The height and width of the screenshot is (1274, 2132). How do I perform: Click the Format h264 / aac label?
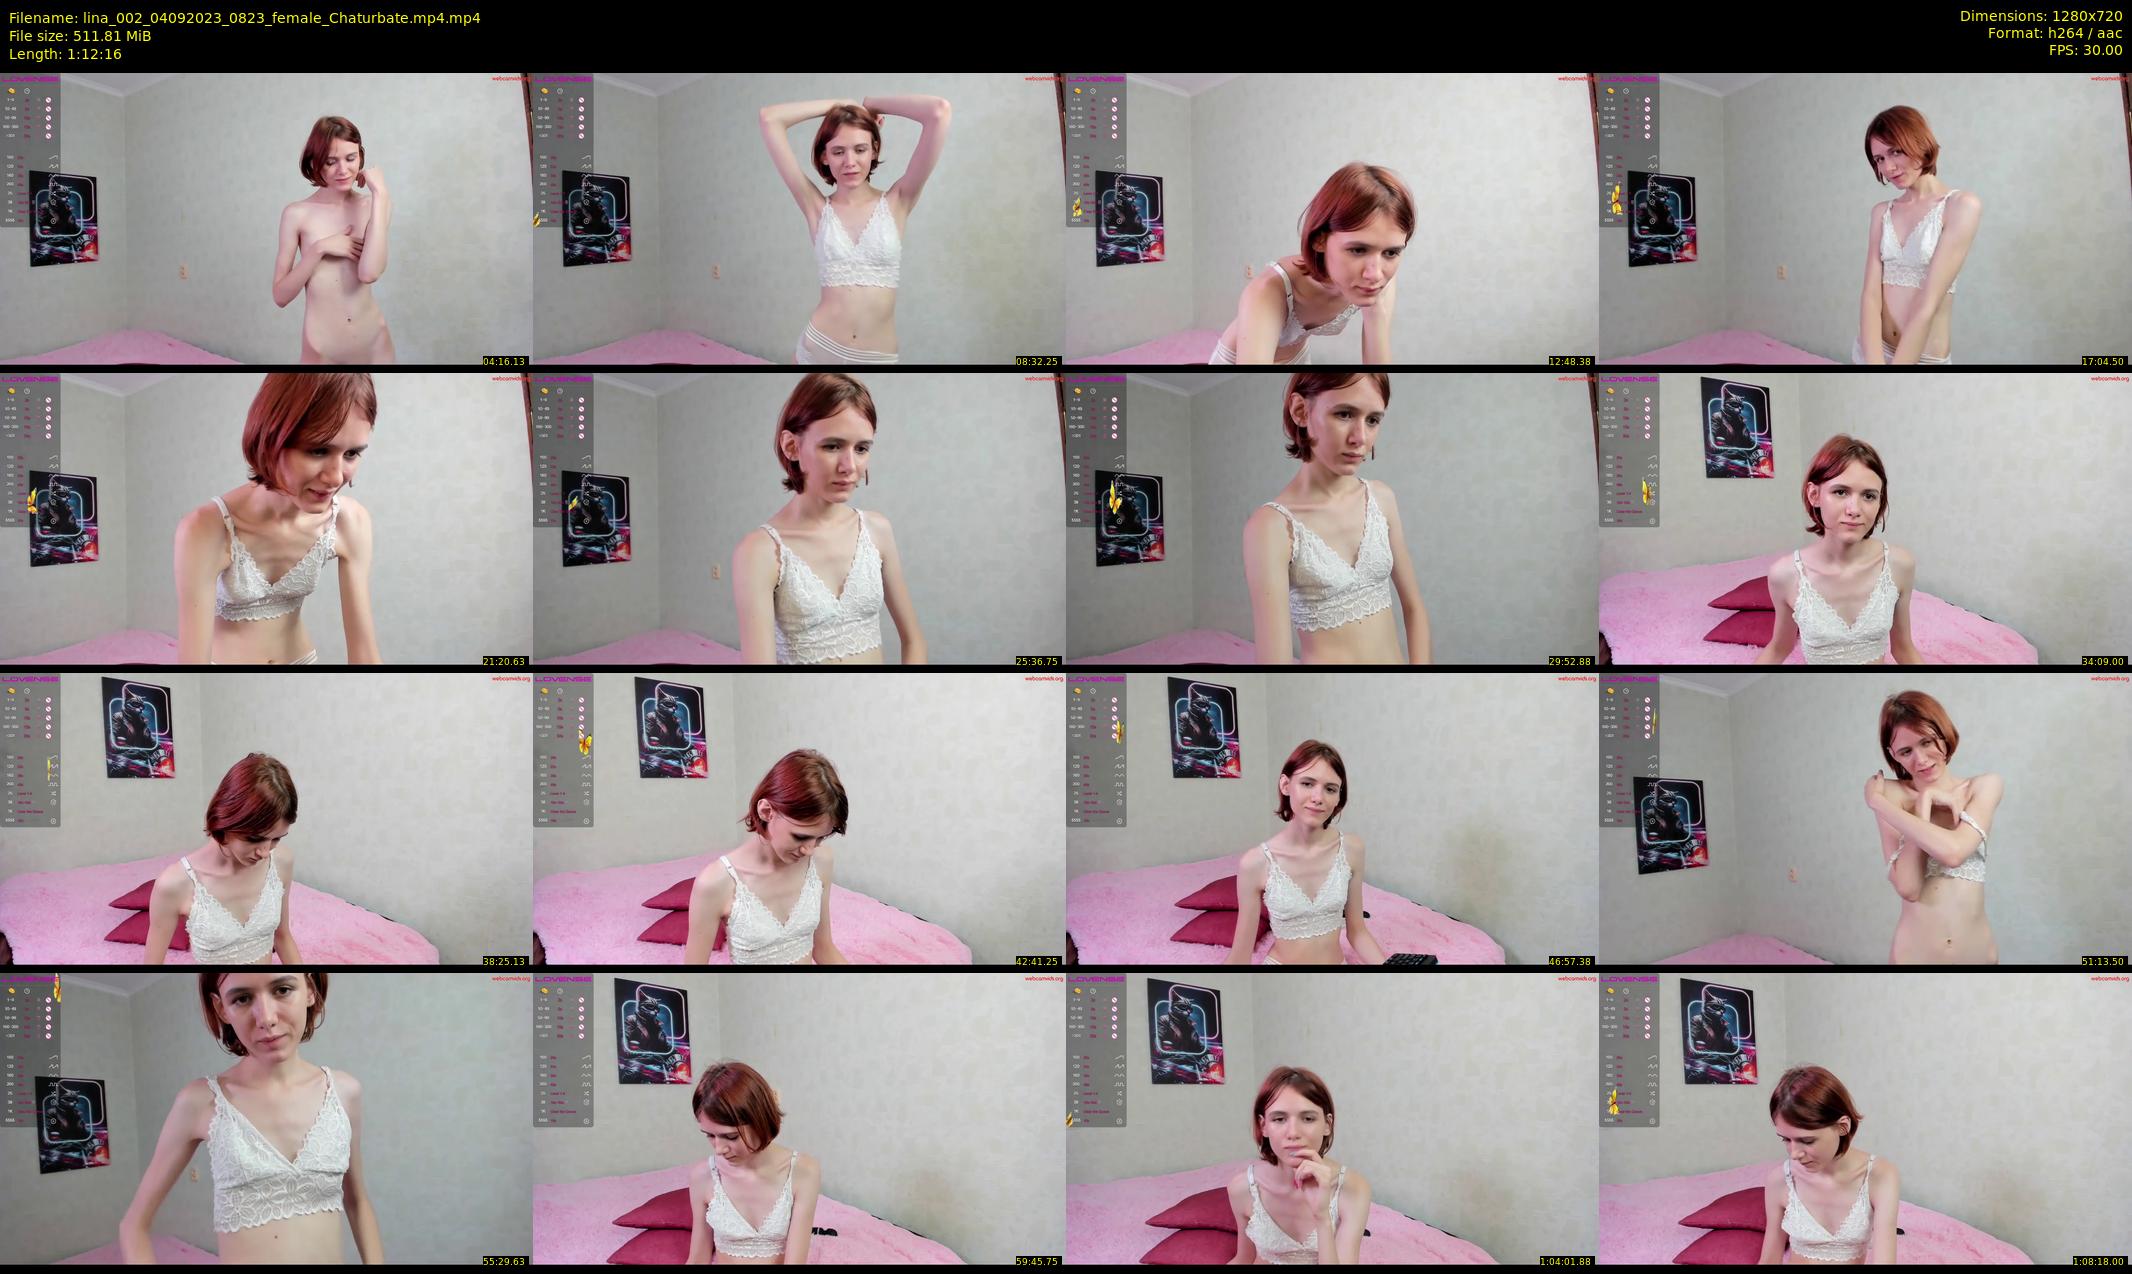click(2054, 33)
